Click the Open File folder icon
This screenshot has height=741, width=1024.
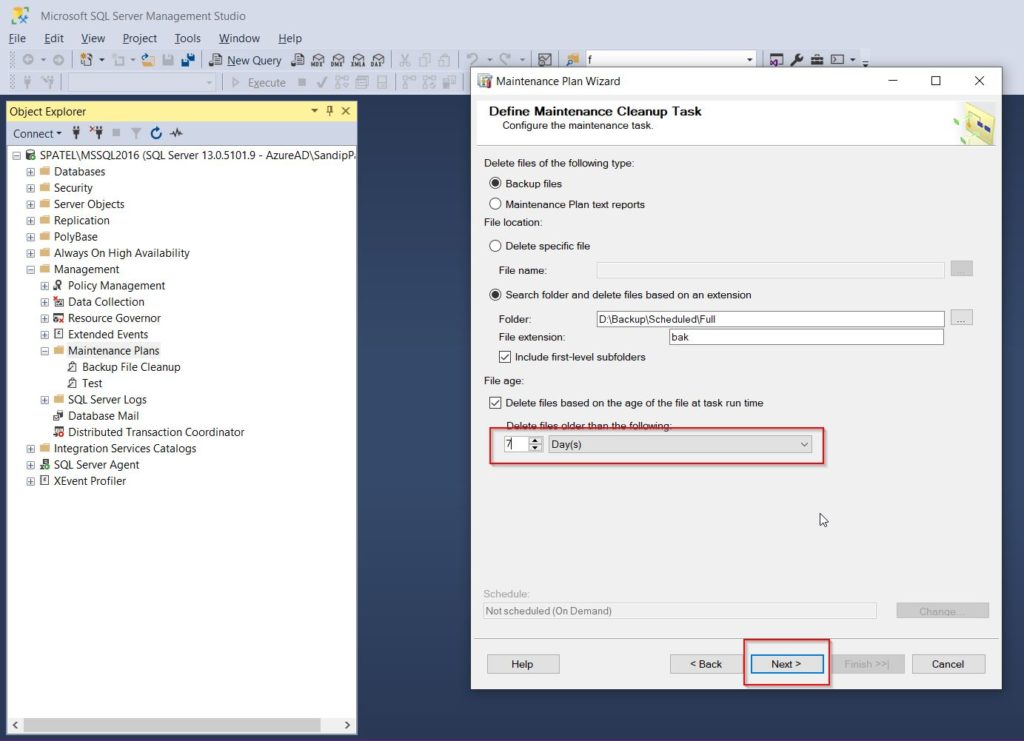coord(148,60)
